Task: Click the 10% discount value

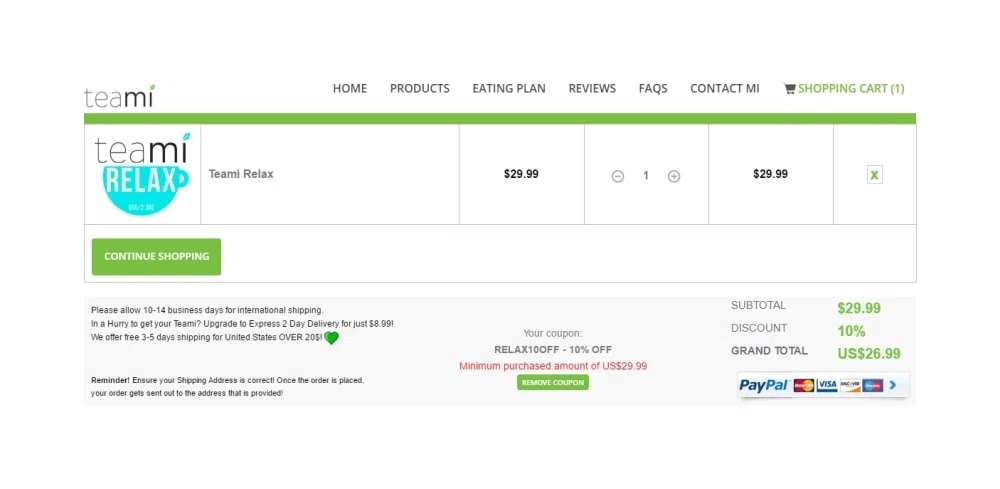Action: [851, 332]
